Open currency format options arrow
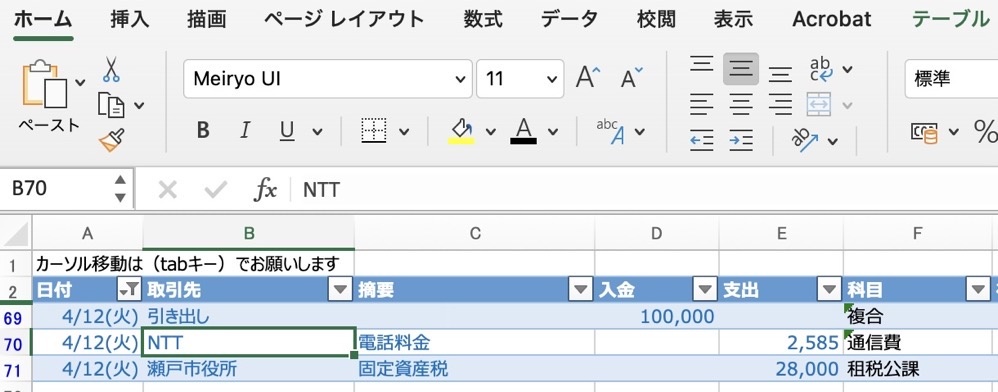Image resolution: width=998 pixels, height=392 pixels. tap(953, 132)
